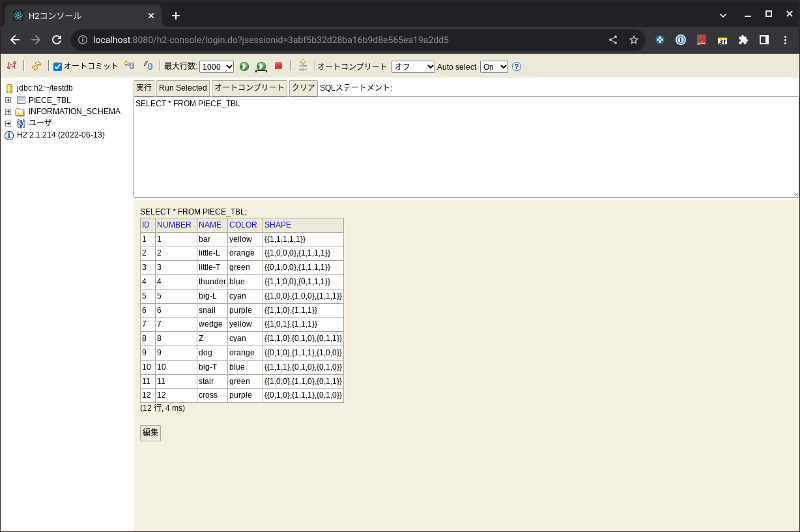The height and width of the screenshot is (532, 800).
Task: Open the オートコンプリート dropdown set to オフ
Action: (412, 66)
